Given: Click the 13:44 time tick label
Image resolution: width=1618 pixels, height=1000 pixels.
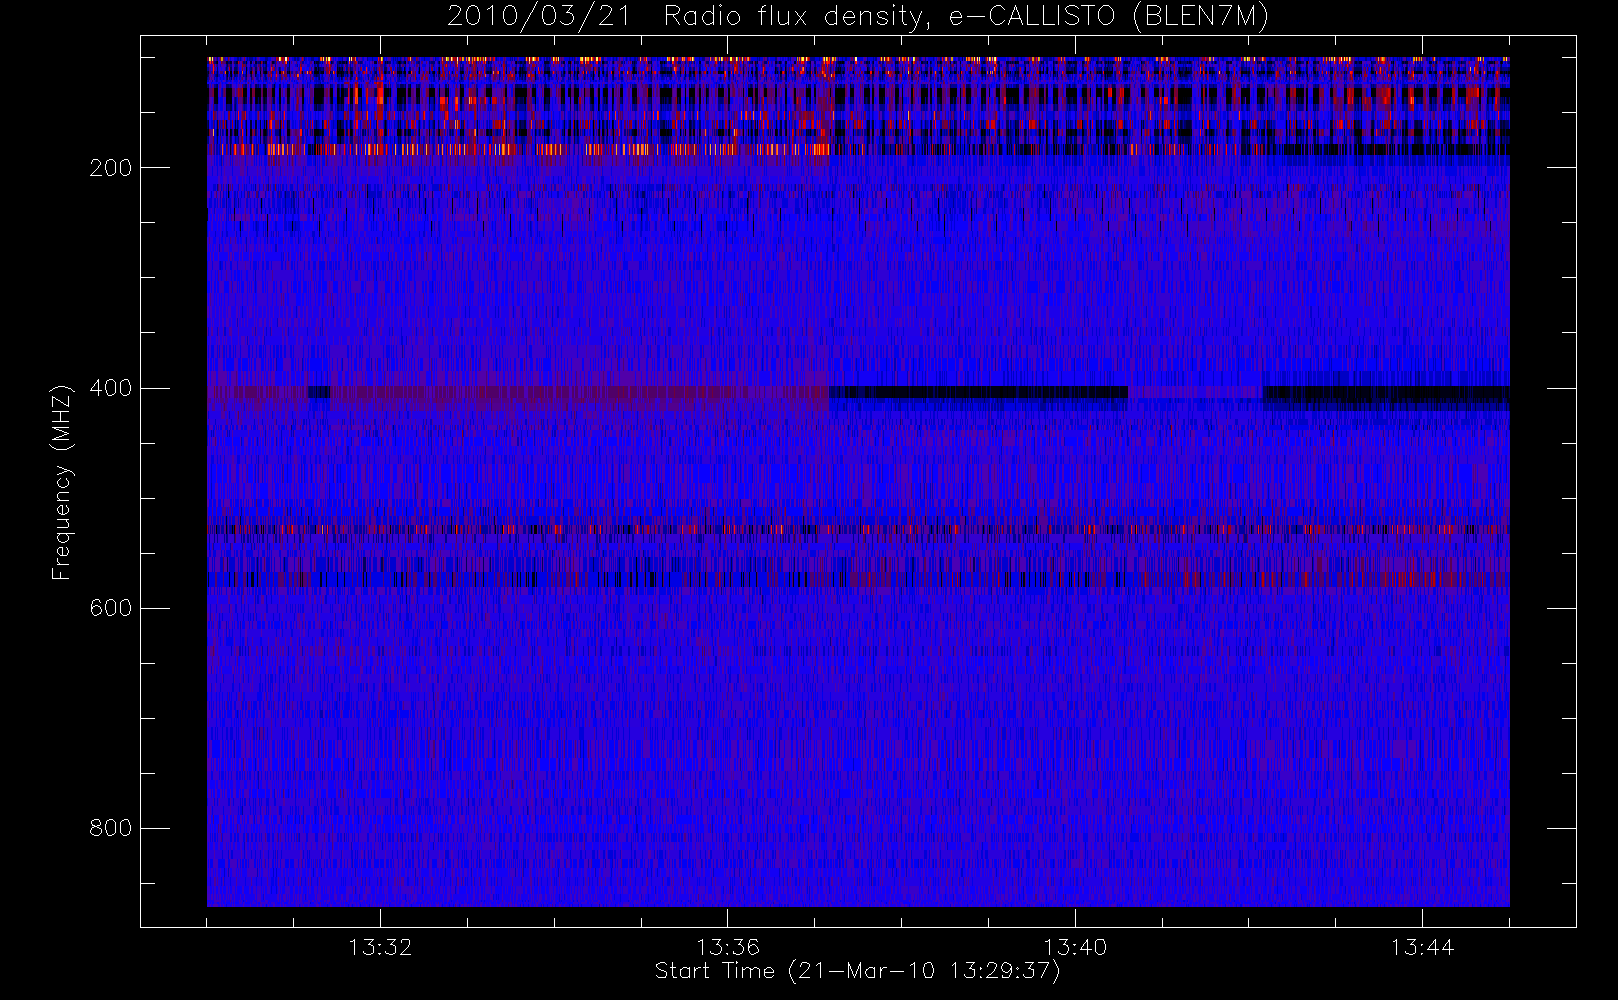Looking at the screenshot, I should pyautogui.click(x=1422, y=947).
